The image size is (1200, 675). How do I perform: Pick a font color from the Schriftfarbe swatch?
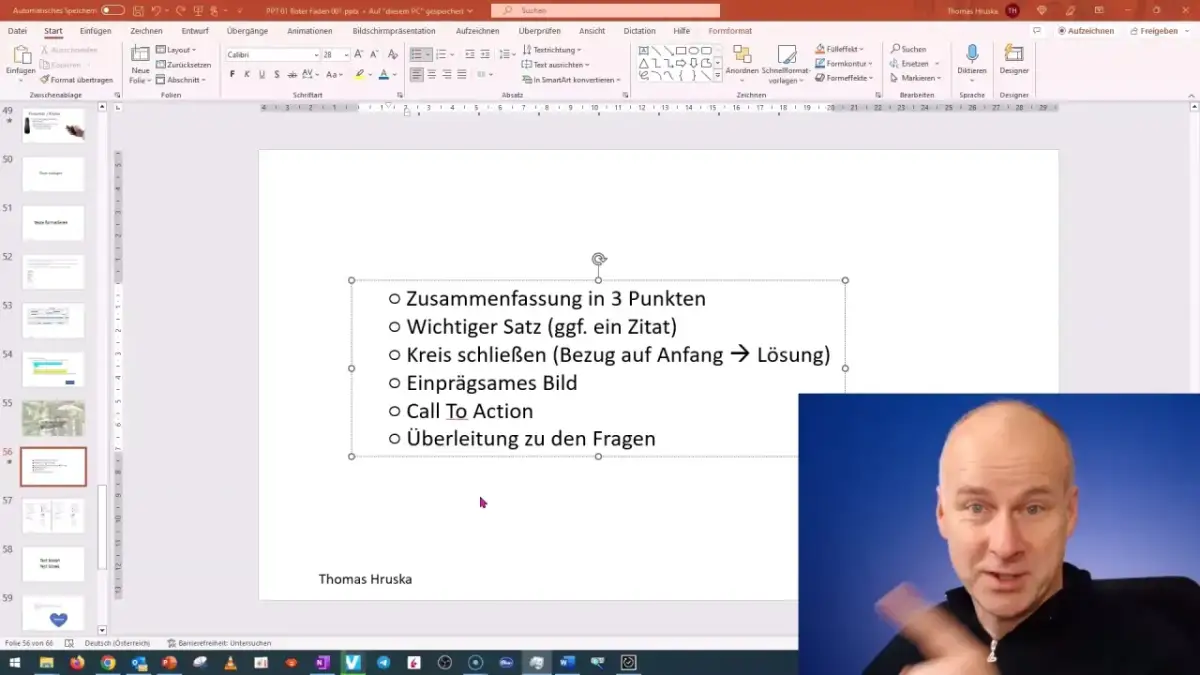[x=384, y=74]
